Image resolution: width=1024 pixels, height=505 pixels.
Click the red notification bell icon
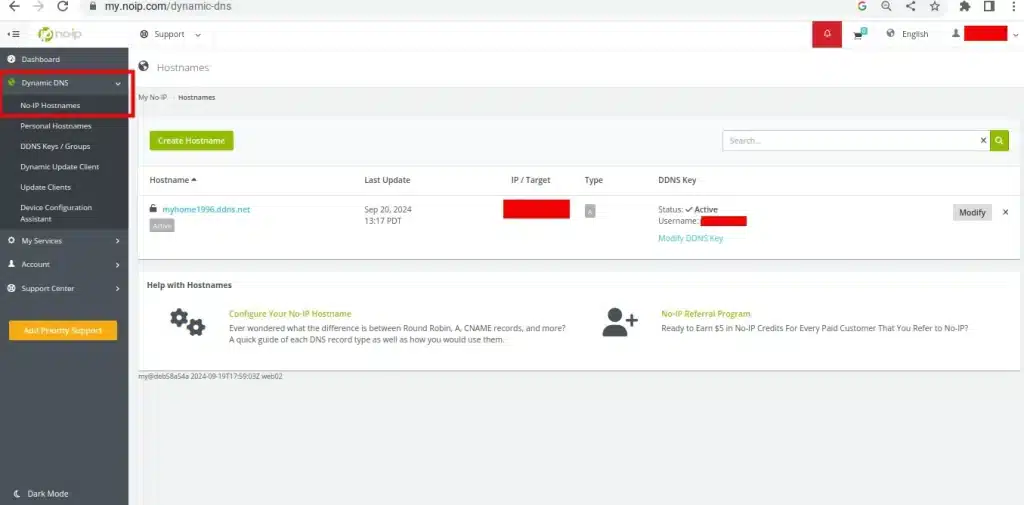pyautogui.click(x=826, y=34)
